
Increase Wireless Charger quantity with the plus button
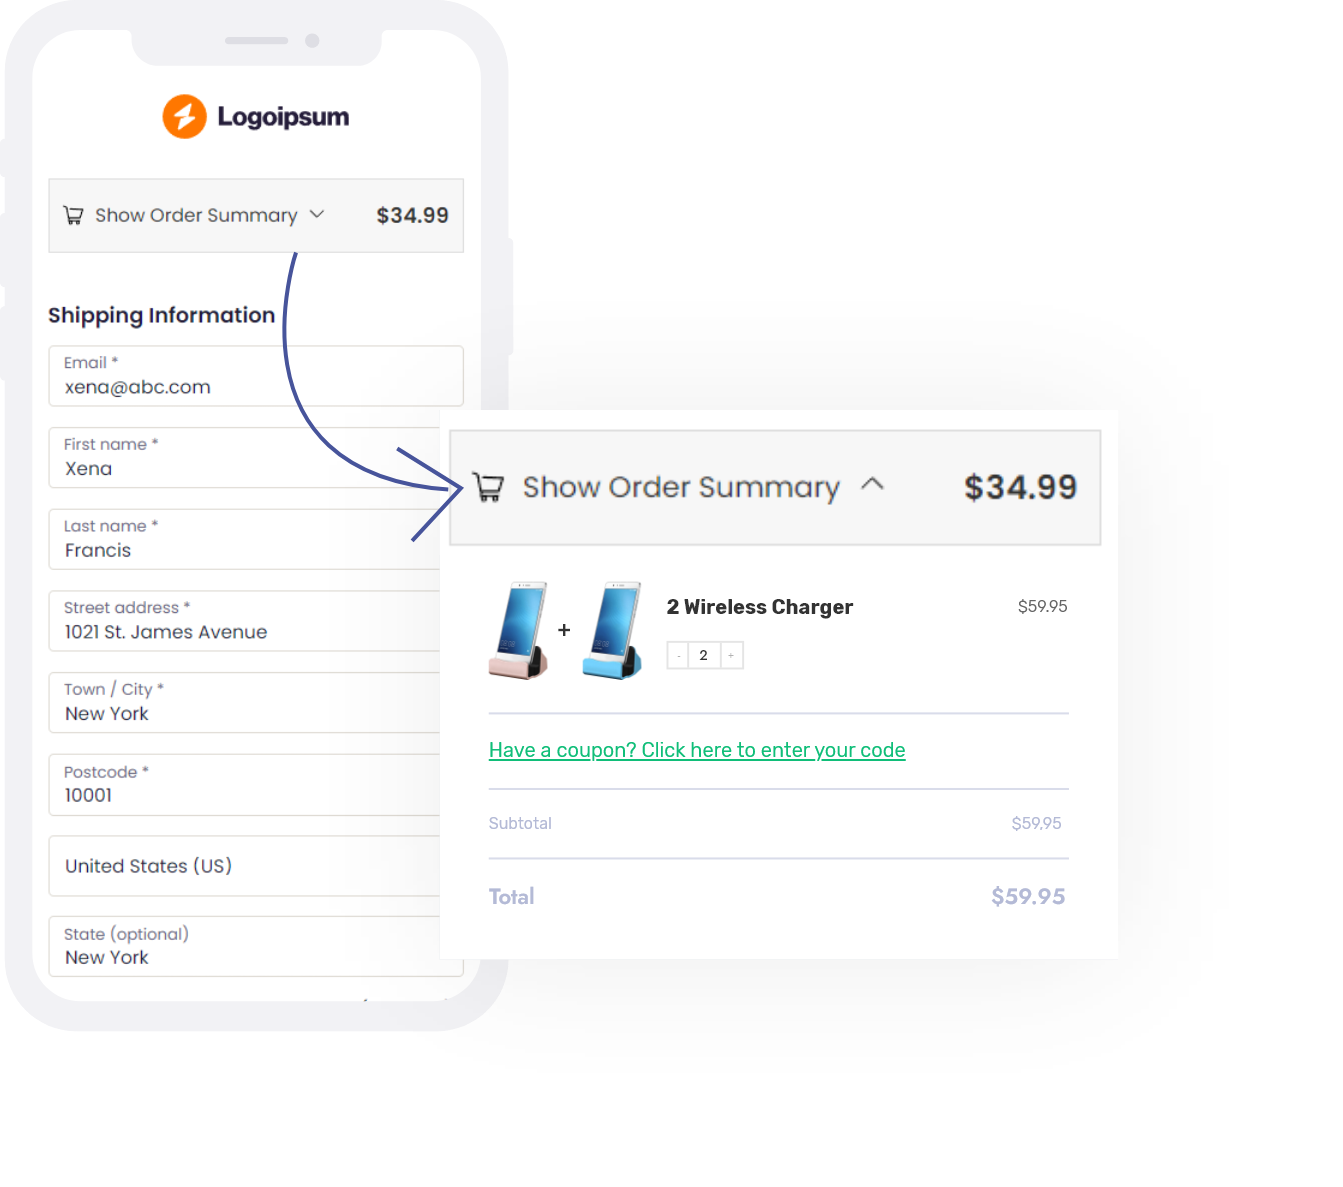[x=731, y=655]
